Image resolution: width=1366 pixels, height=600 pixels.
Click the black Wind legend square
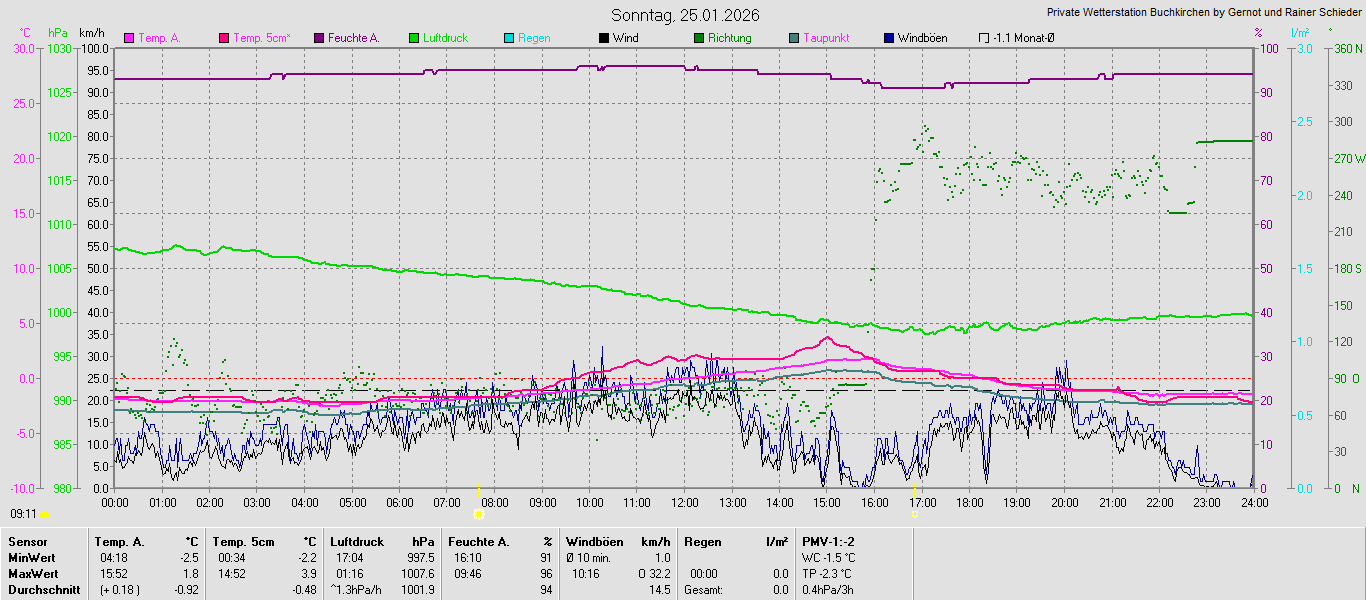[x=604, y=38]
